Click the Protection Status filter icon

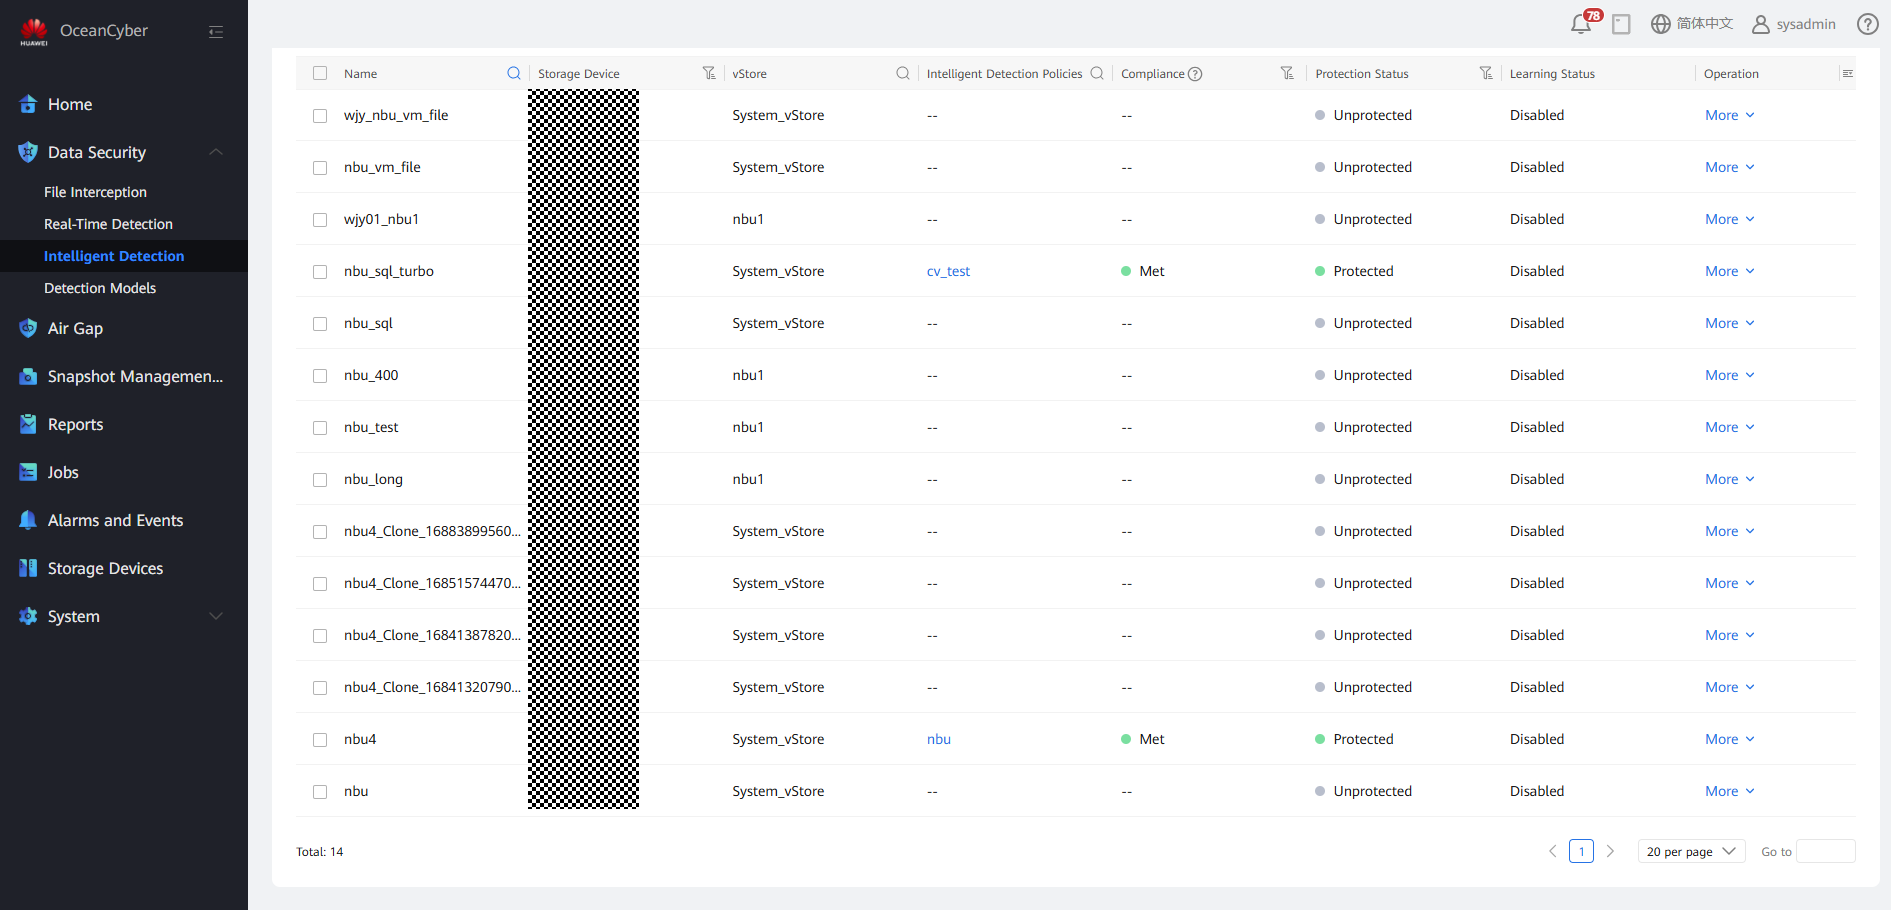(1486, 73)
